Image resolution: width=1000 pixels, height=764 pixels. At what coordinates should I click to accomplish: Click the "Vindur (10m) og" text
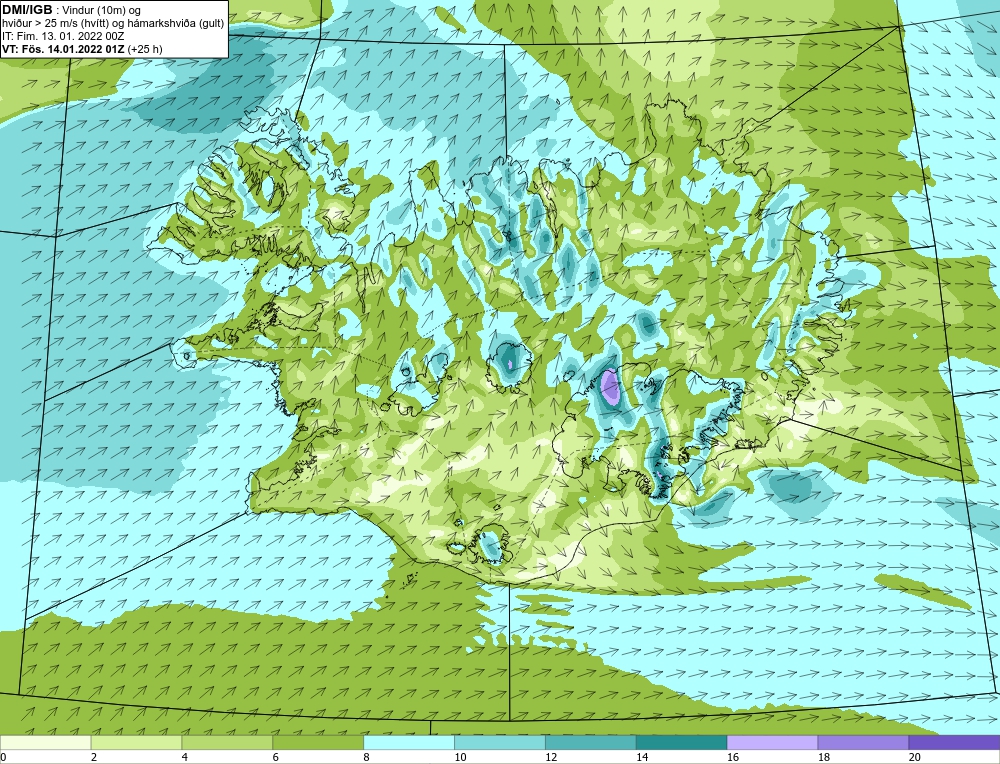click(101, 11)
